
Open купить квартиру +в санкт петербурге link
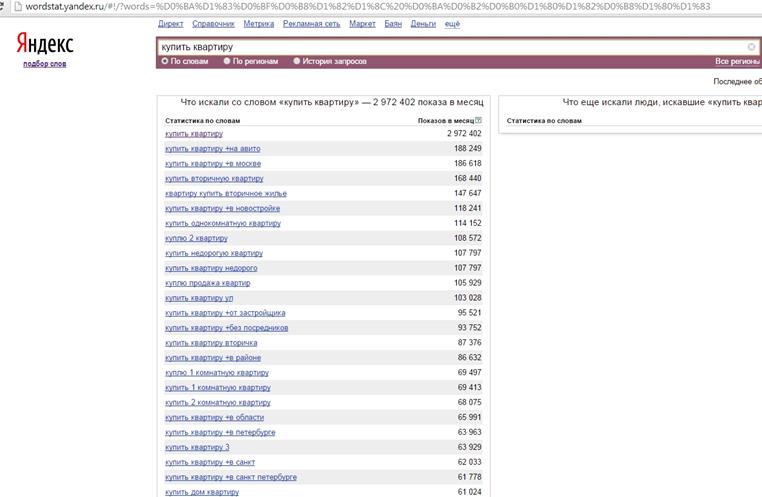tap(231, 477)
